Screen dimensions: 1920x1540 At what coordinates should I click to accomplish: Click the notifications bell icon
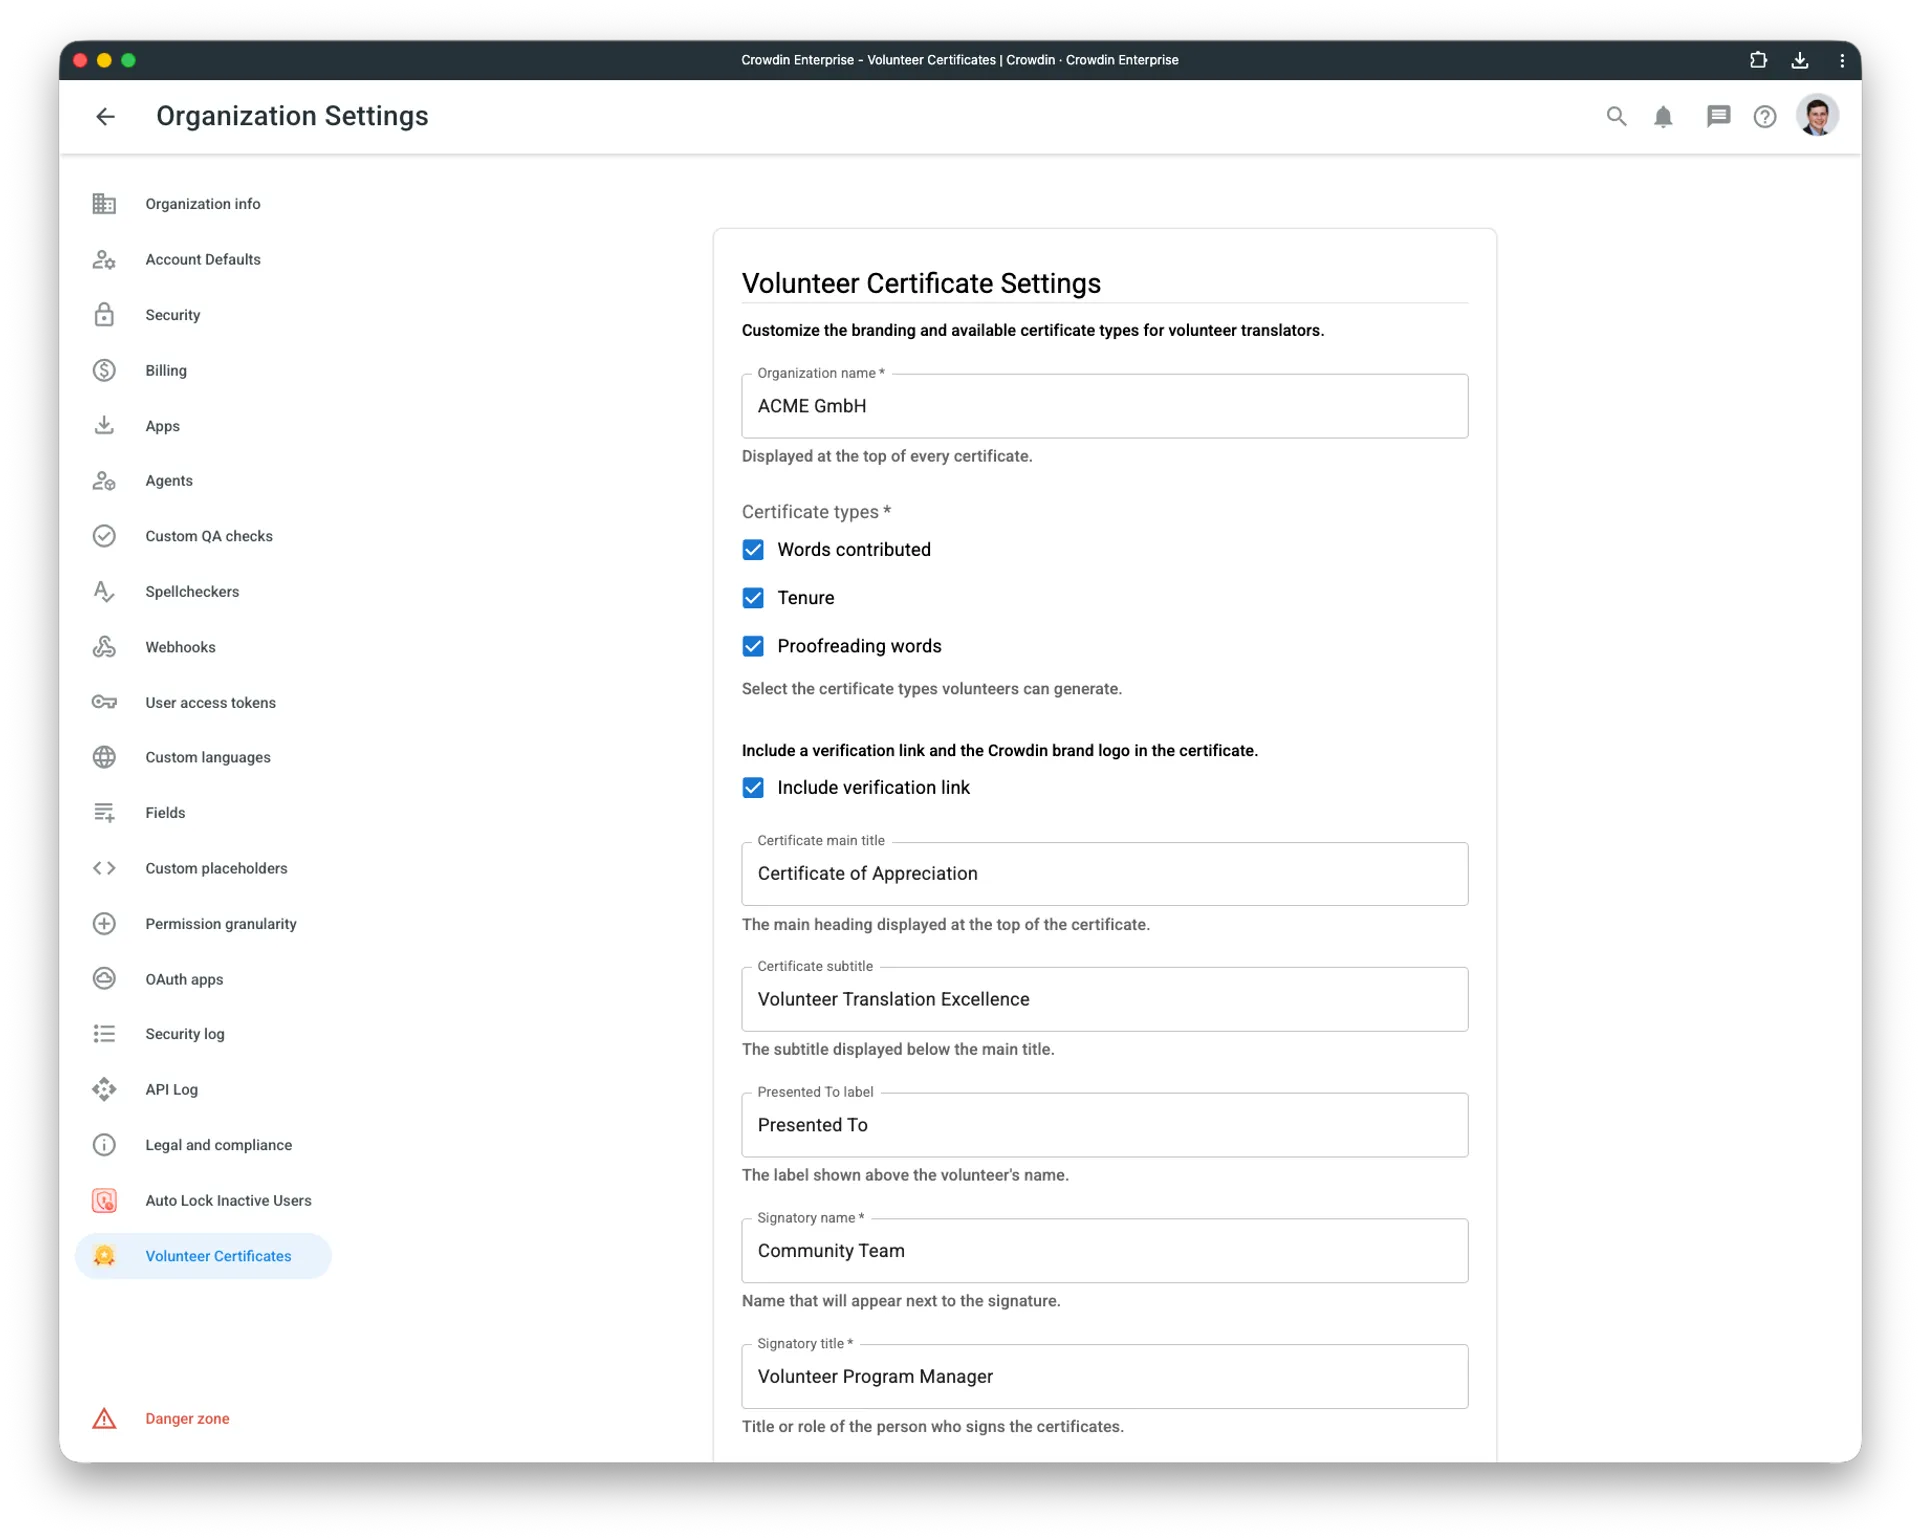1664,116
